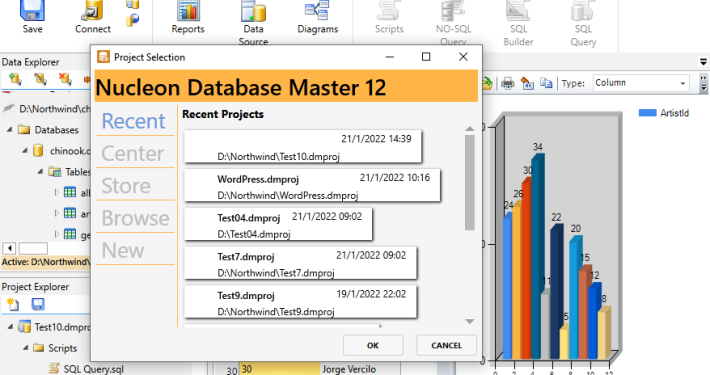Click the Scripts ribbon icon
This screenshot has width=710, height=375.
[x=389, y=11]
